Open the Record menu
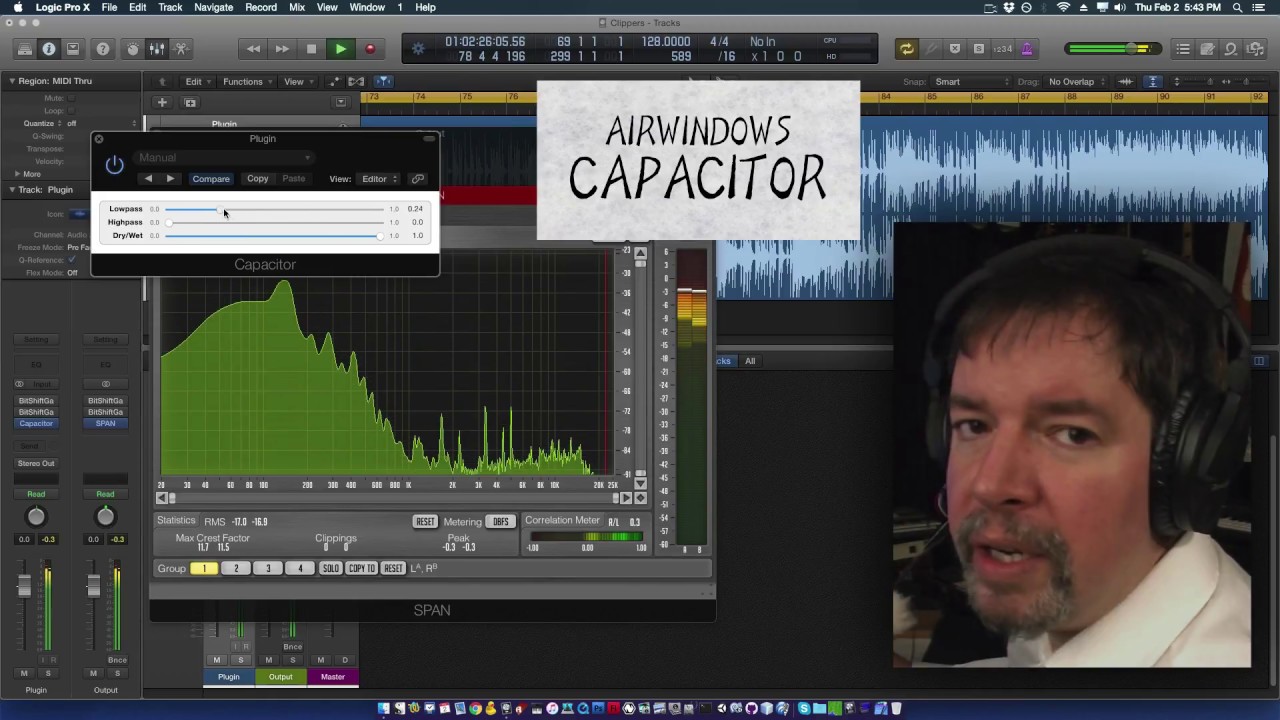The image size is (1280, 720). (261, 8)
